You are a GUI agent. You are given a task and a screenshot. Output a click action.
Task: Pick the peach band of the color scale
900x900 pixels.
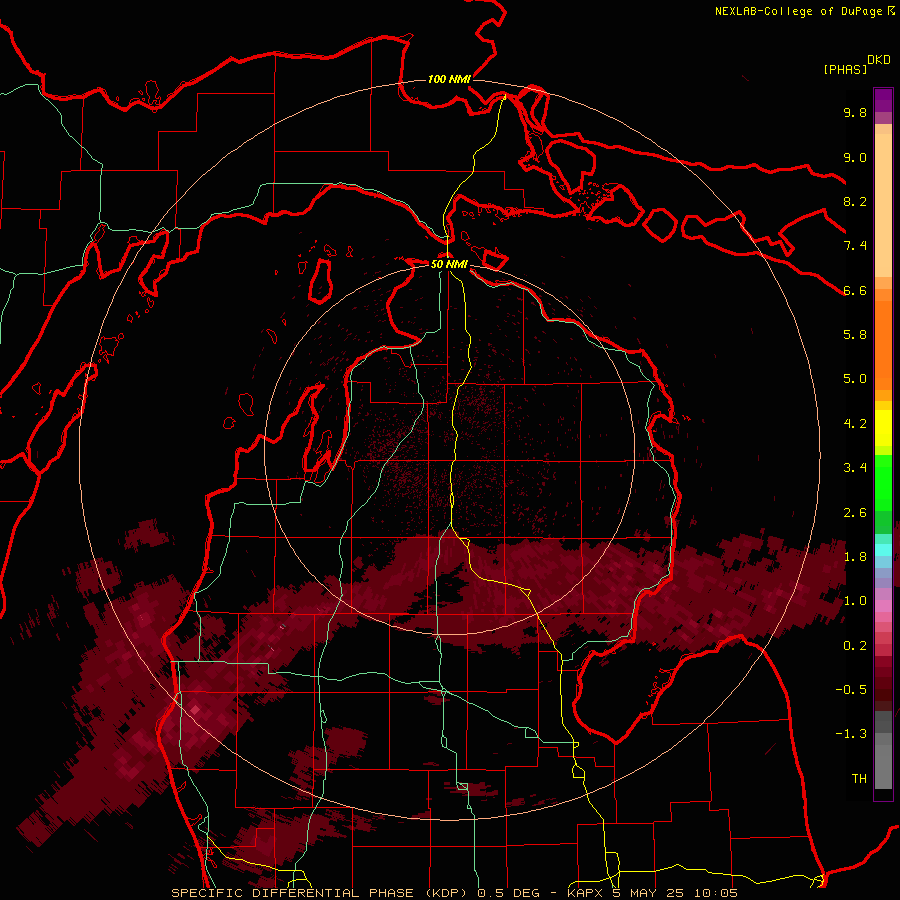(x=883, y=207)
